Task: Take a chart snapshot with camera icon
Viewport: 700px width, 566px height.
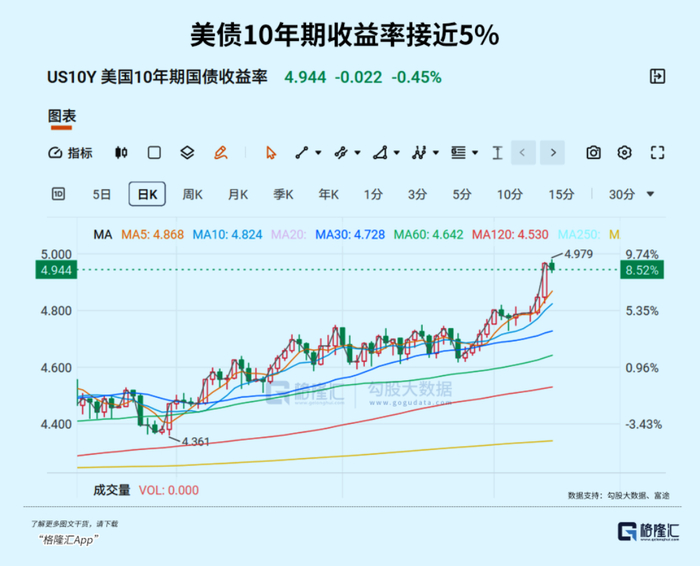Action: pos(593,153)
